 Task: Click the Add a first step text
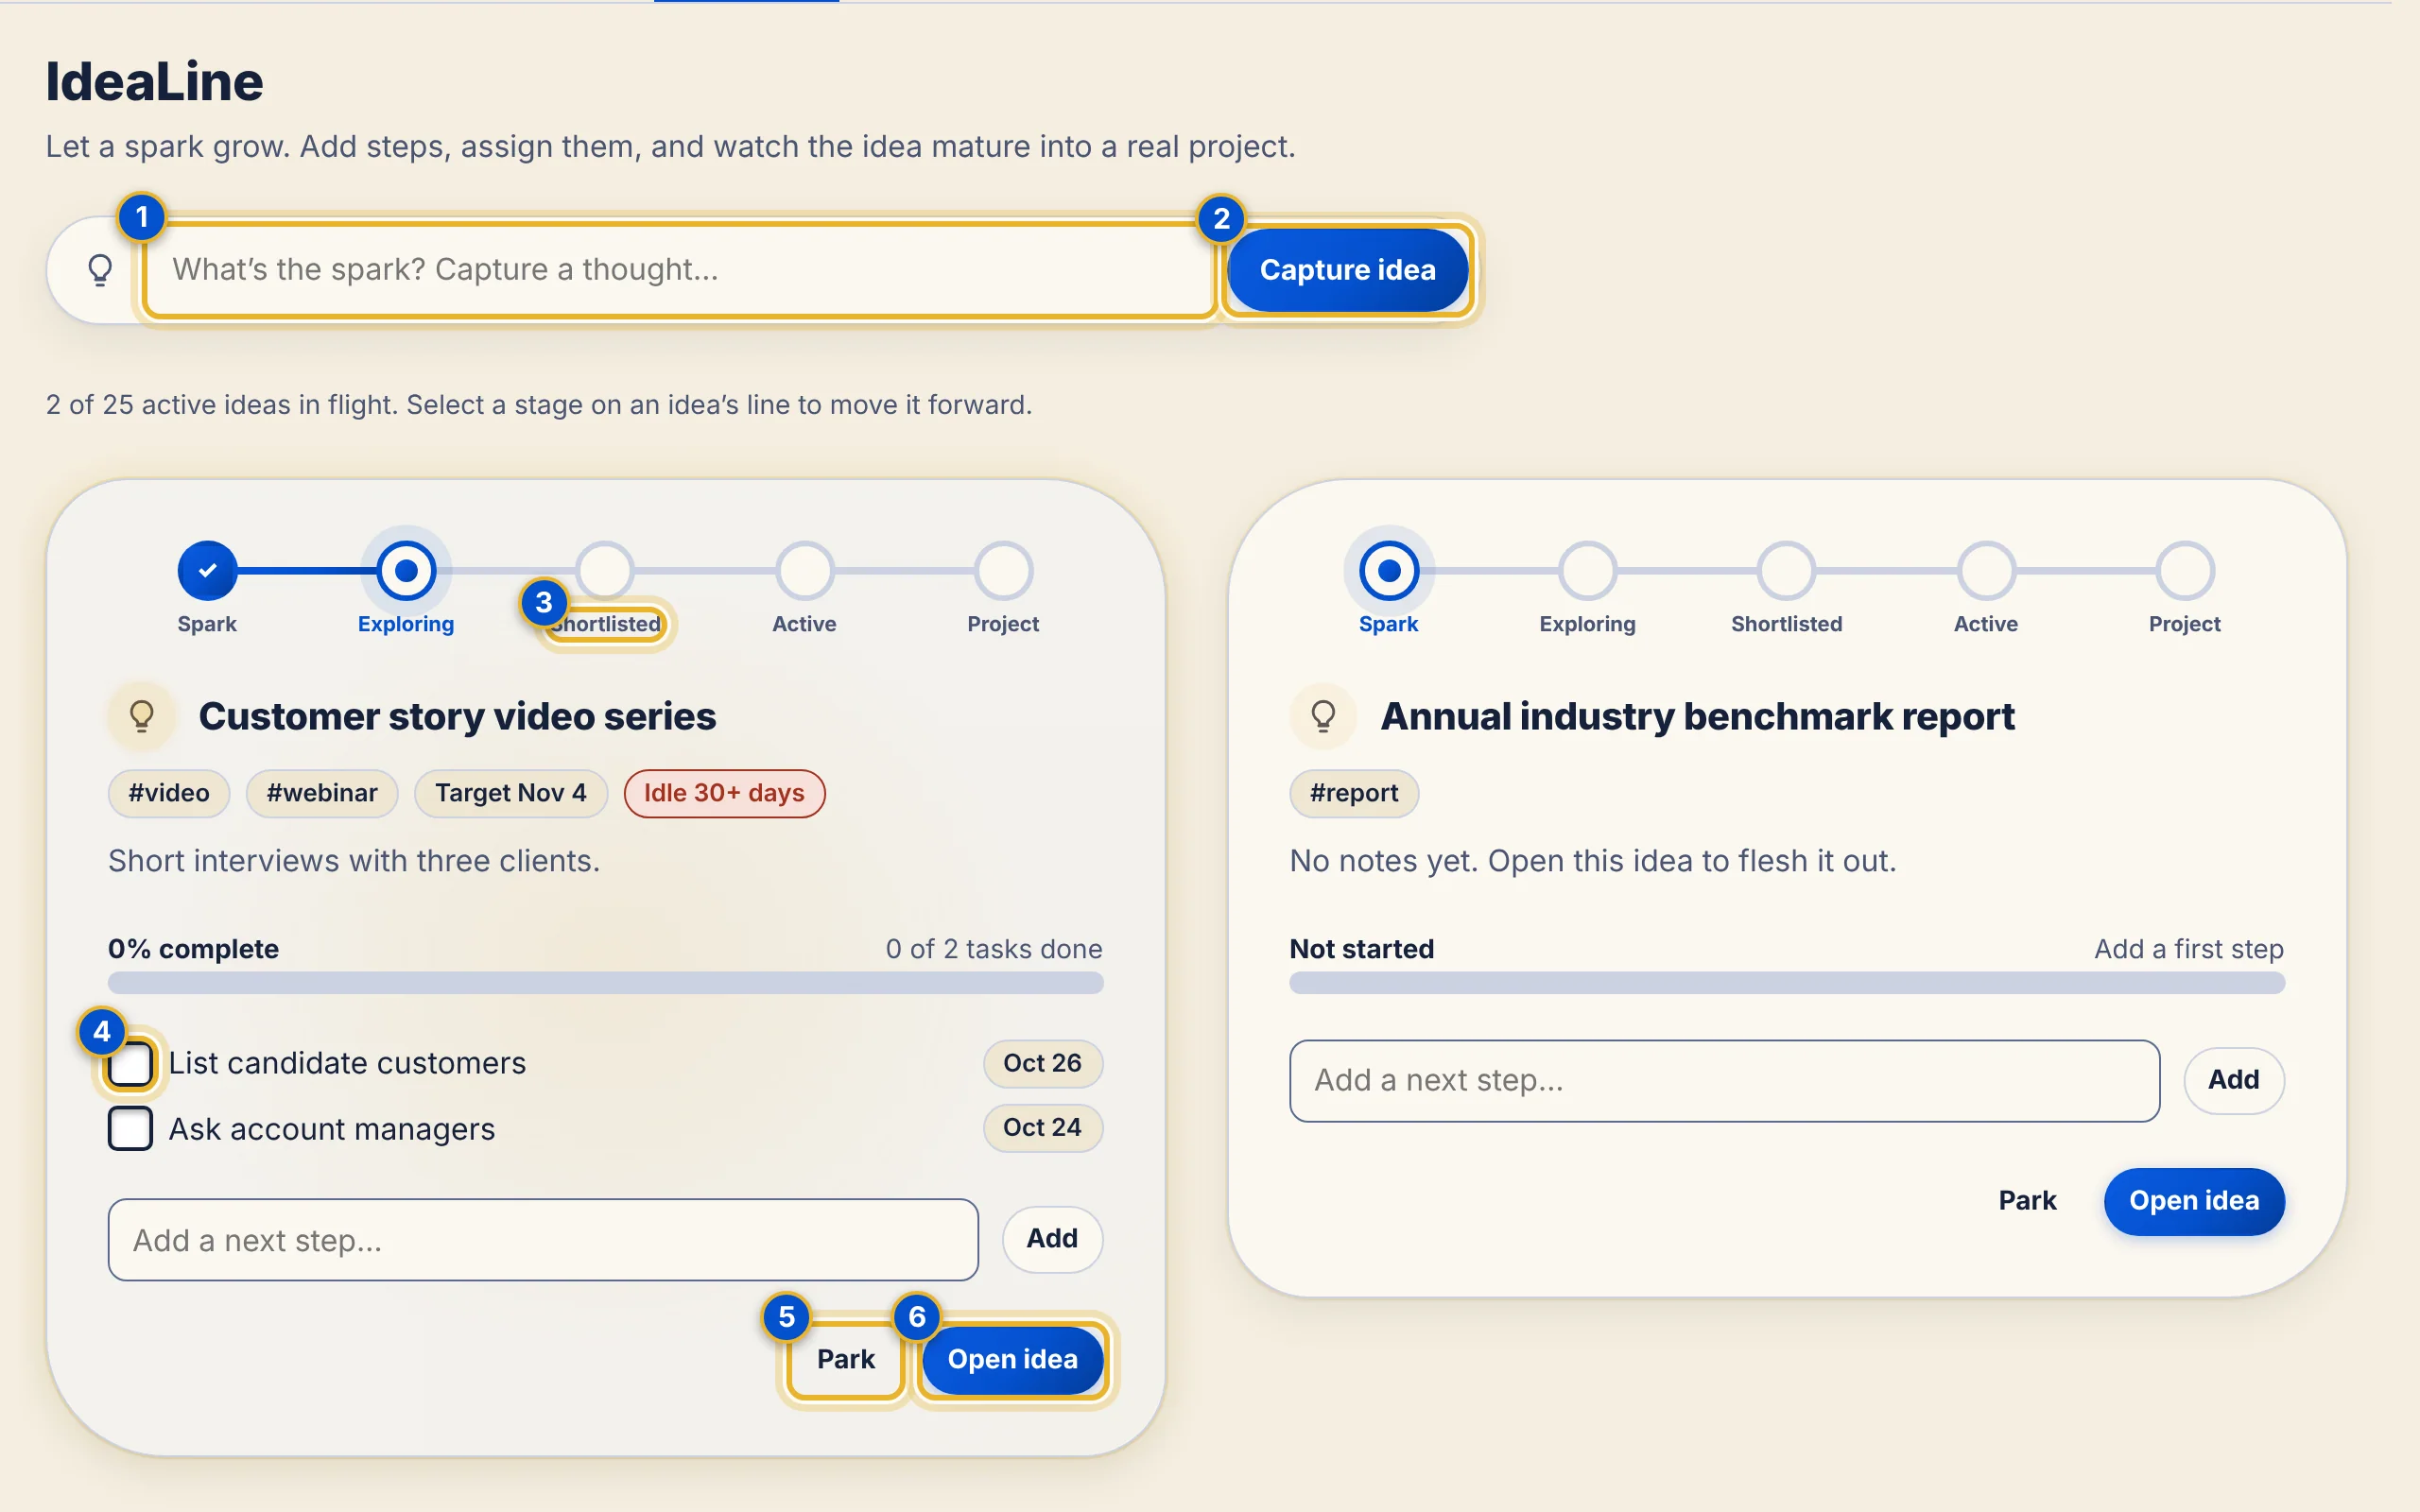coord(2189,949)
